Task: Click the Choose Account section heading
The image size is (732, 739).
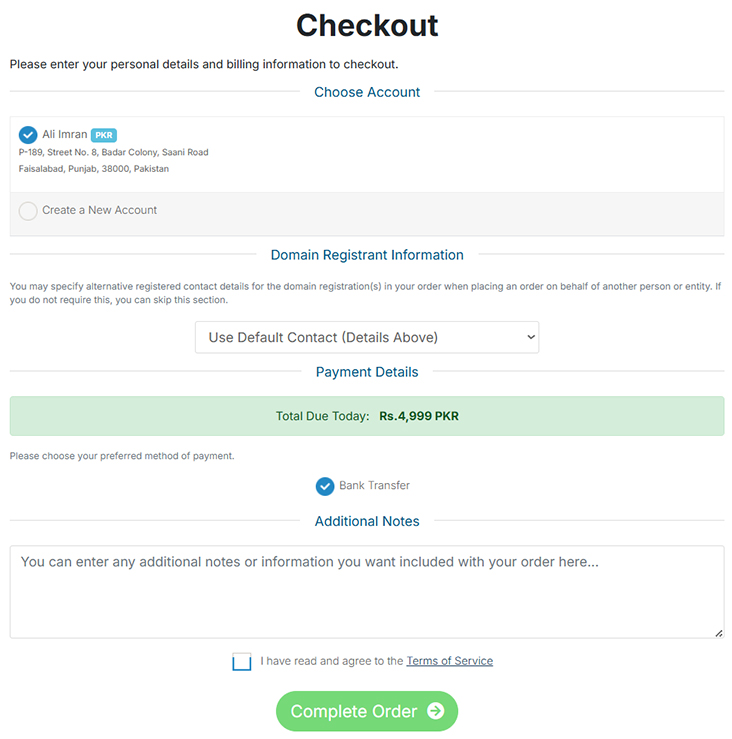Action: (367, 92)
